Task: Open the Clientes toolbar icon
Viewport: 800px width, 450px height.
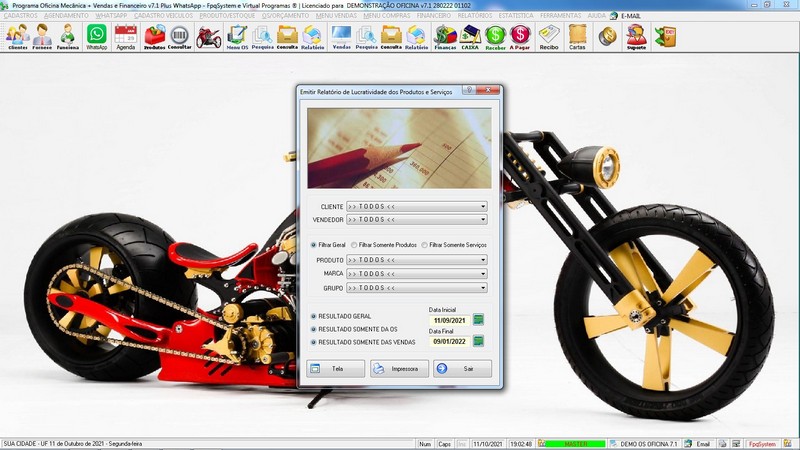Action: click(18, 37)
